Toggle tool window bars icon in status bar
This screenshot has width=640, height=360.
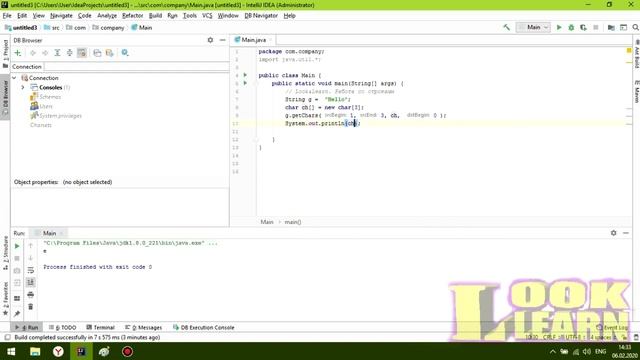(7, 338)
